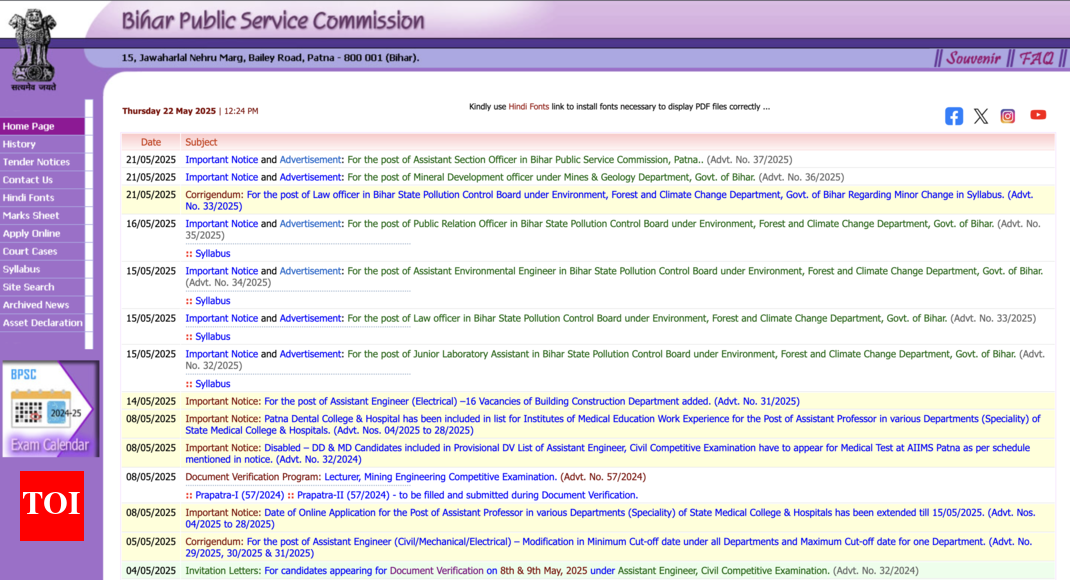Open Apply Online from sidebar menu
The width and height of the screenshot is (1070, 580).
31,234
